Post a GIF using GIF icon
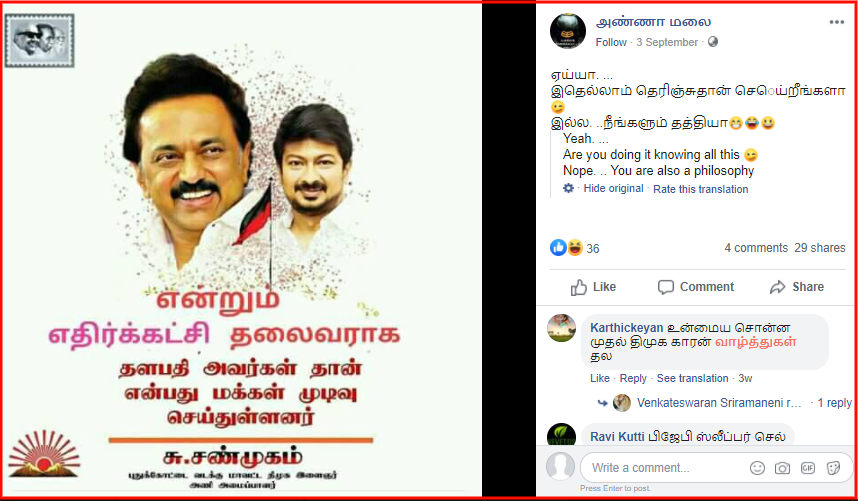Image resolution: width=858 pixels, height=501 pixels. click(x=808, y=468)
